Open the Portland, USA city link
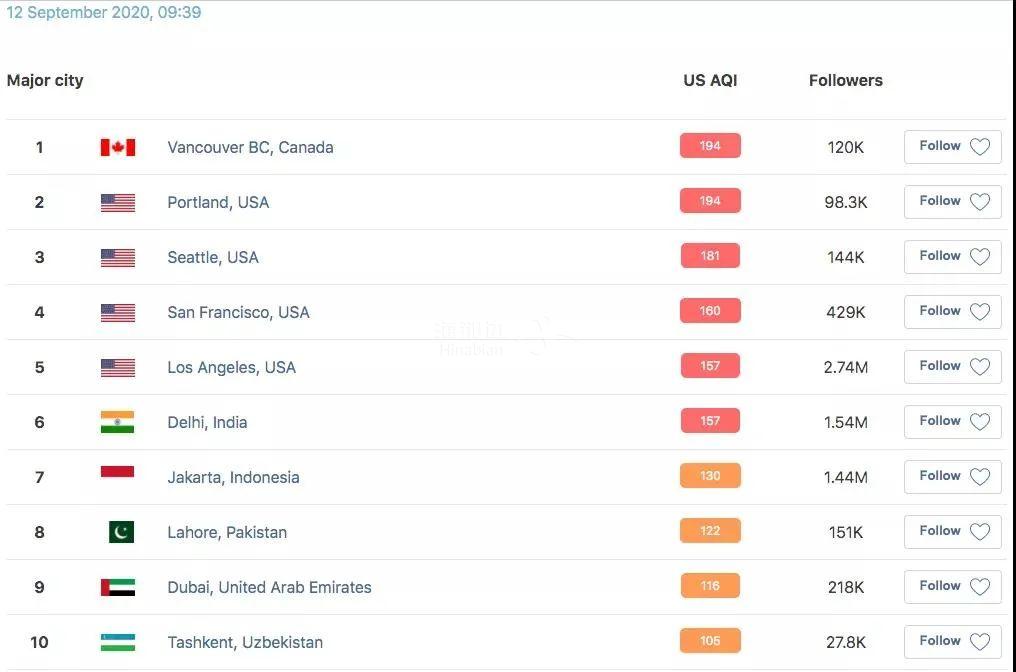Screen dimensions: 1016x672 (218, 202)
